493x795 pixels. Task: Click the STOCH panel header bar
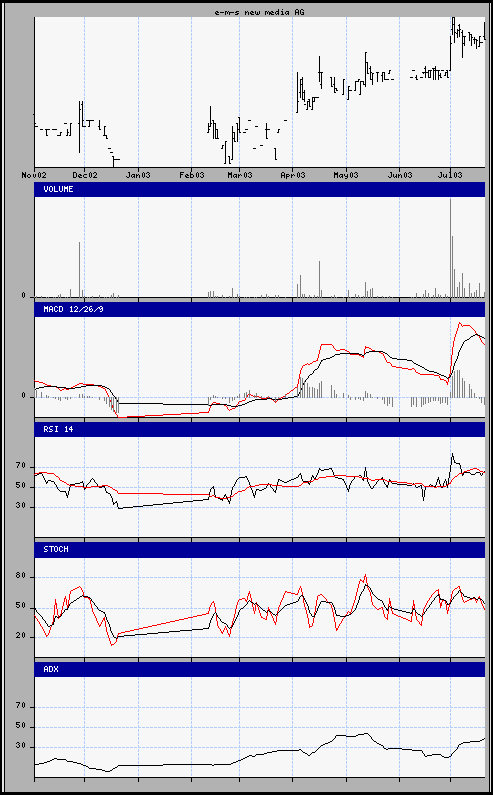coord(260,549)
